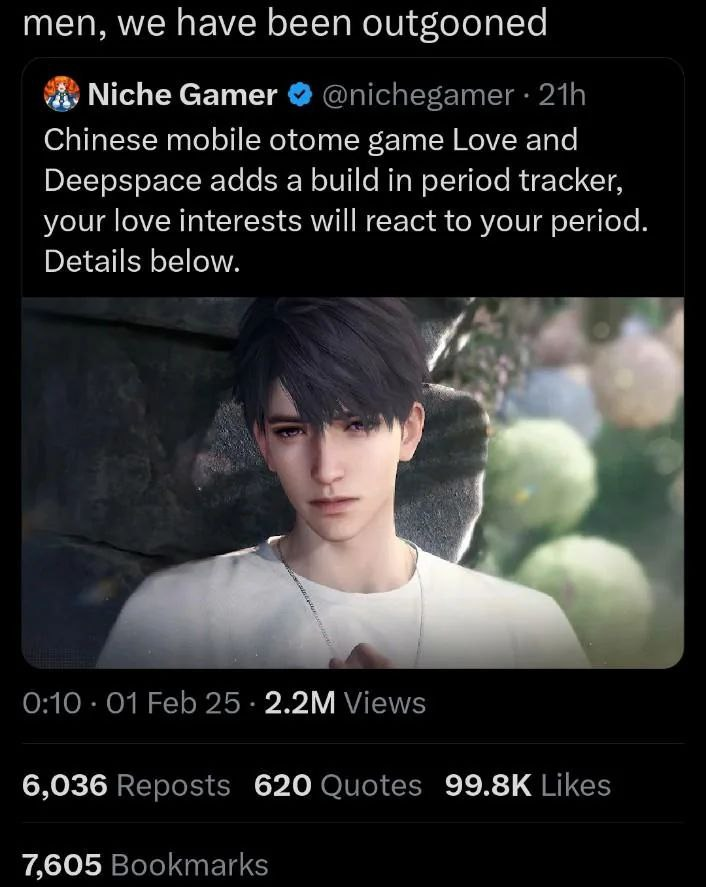View the 6,036 Reposts list
The image size is (706, 887).
tap(126, 785)
